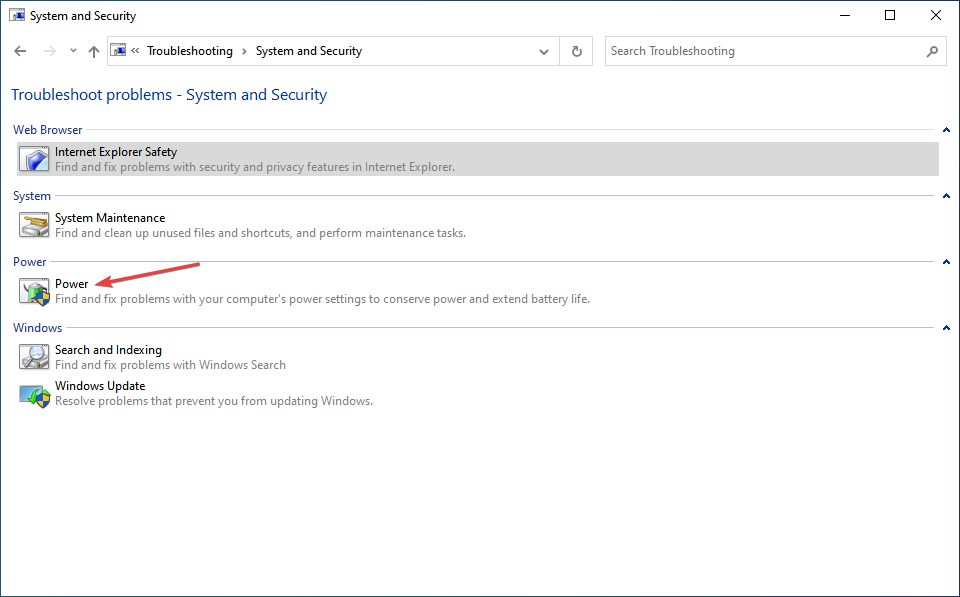
Task: Go up one level with Up arrow
Action: 94,51
